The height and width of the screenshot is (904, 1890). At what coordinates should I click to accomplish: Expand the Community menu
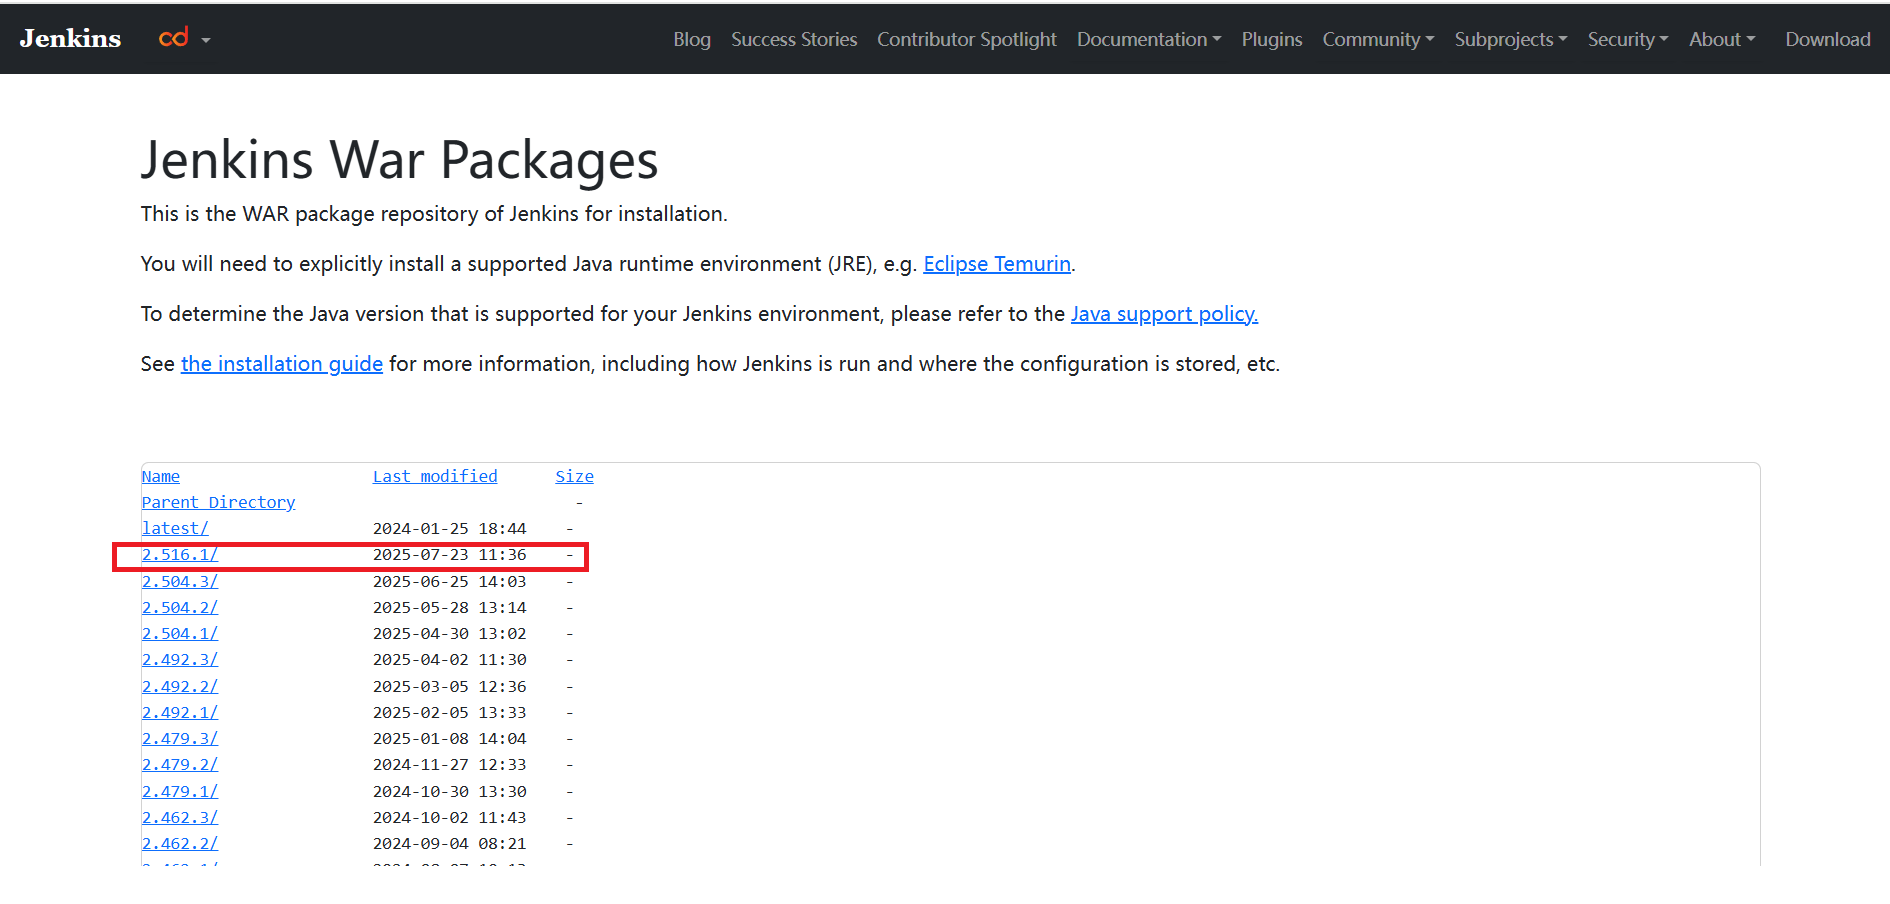click(1378, 39)
